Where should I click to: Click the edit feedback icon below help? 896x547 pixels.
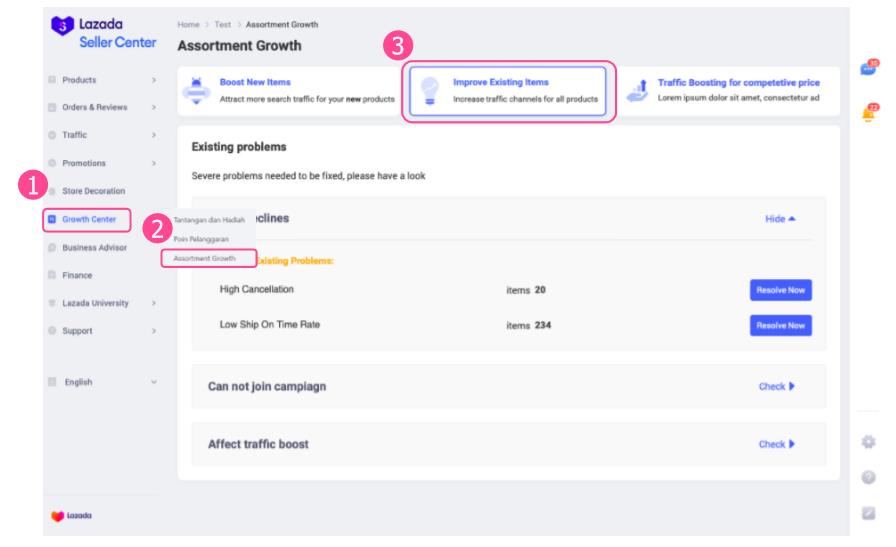pyautogui.click(x=869, y=513)
